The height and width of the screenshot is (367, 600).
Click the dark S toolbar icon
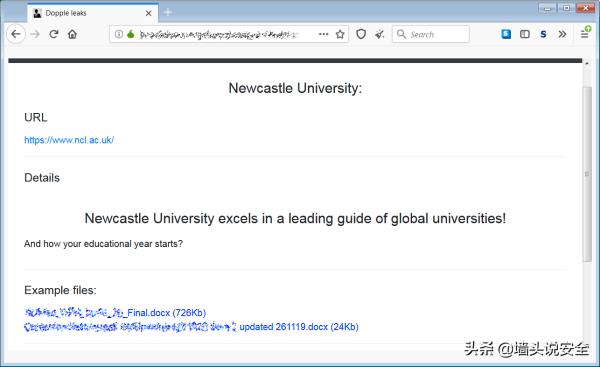[543, 34]
